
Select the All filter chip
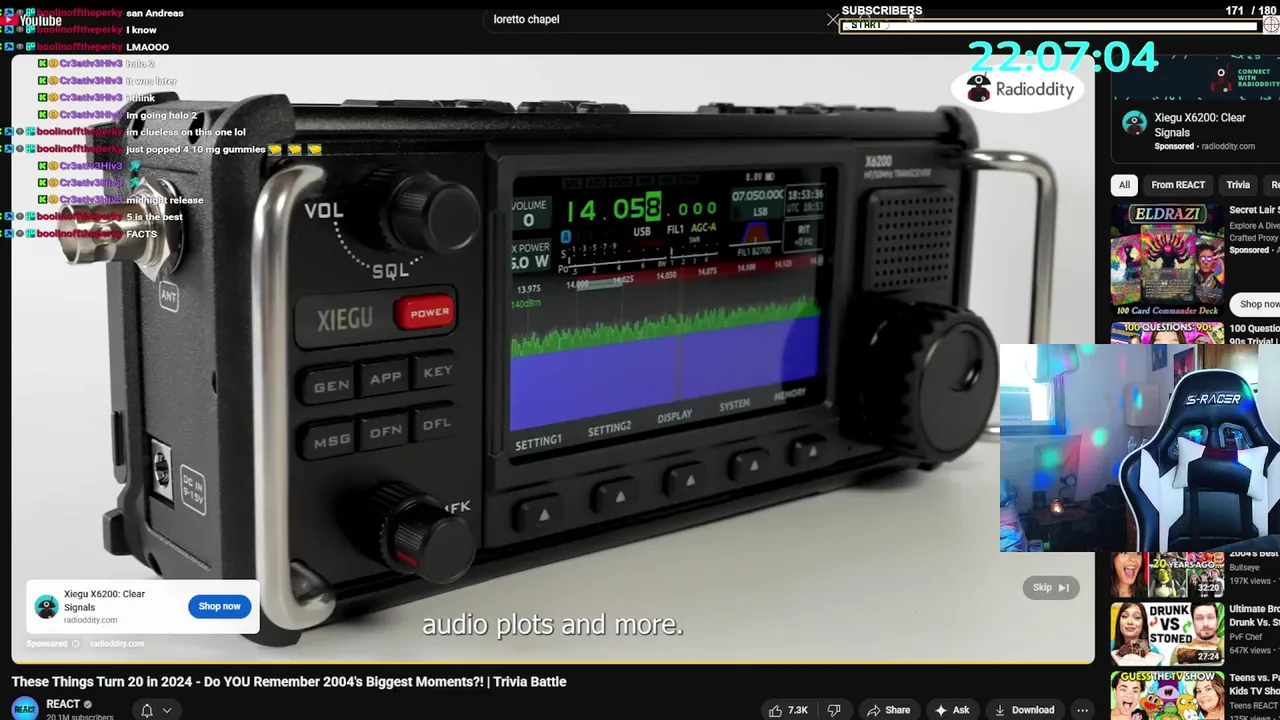[x=1124, y=185]
